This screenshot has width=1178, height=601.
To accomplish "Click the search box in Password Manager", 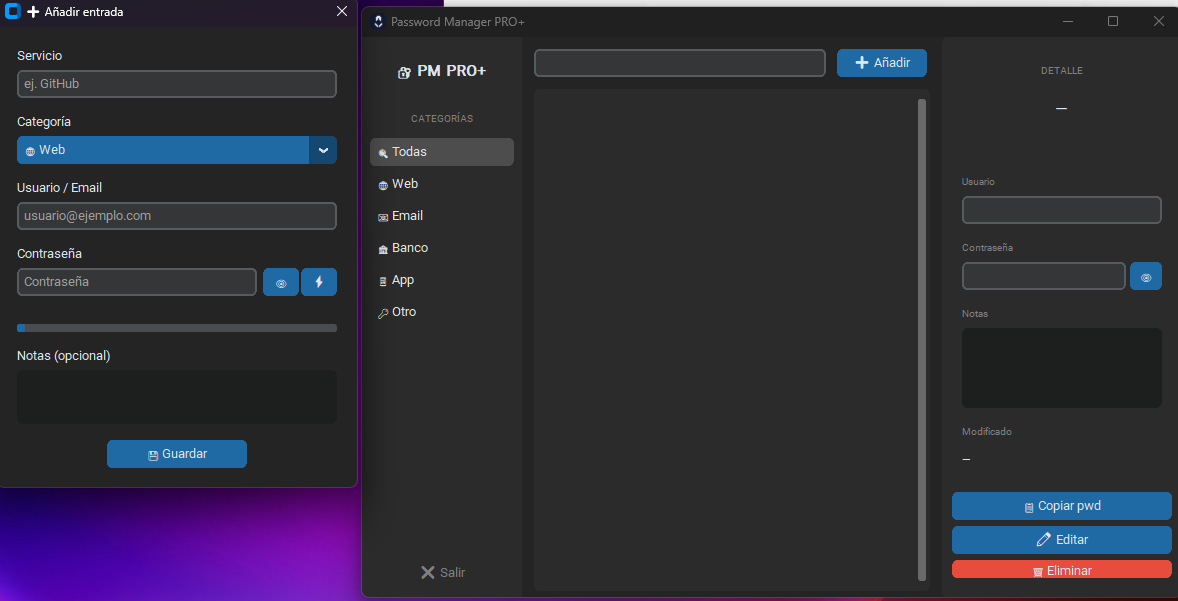I will tap(680, 63).
